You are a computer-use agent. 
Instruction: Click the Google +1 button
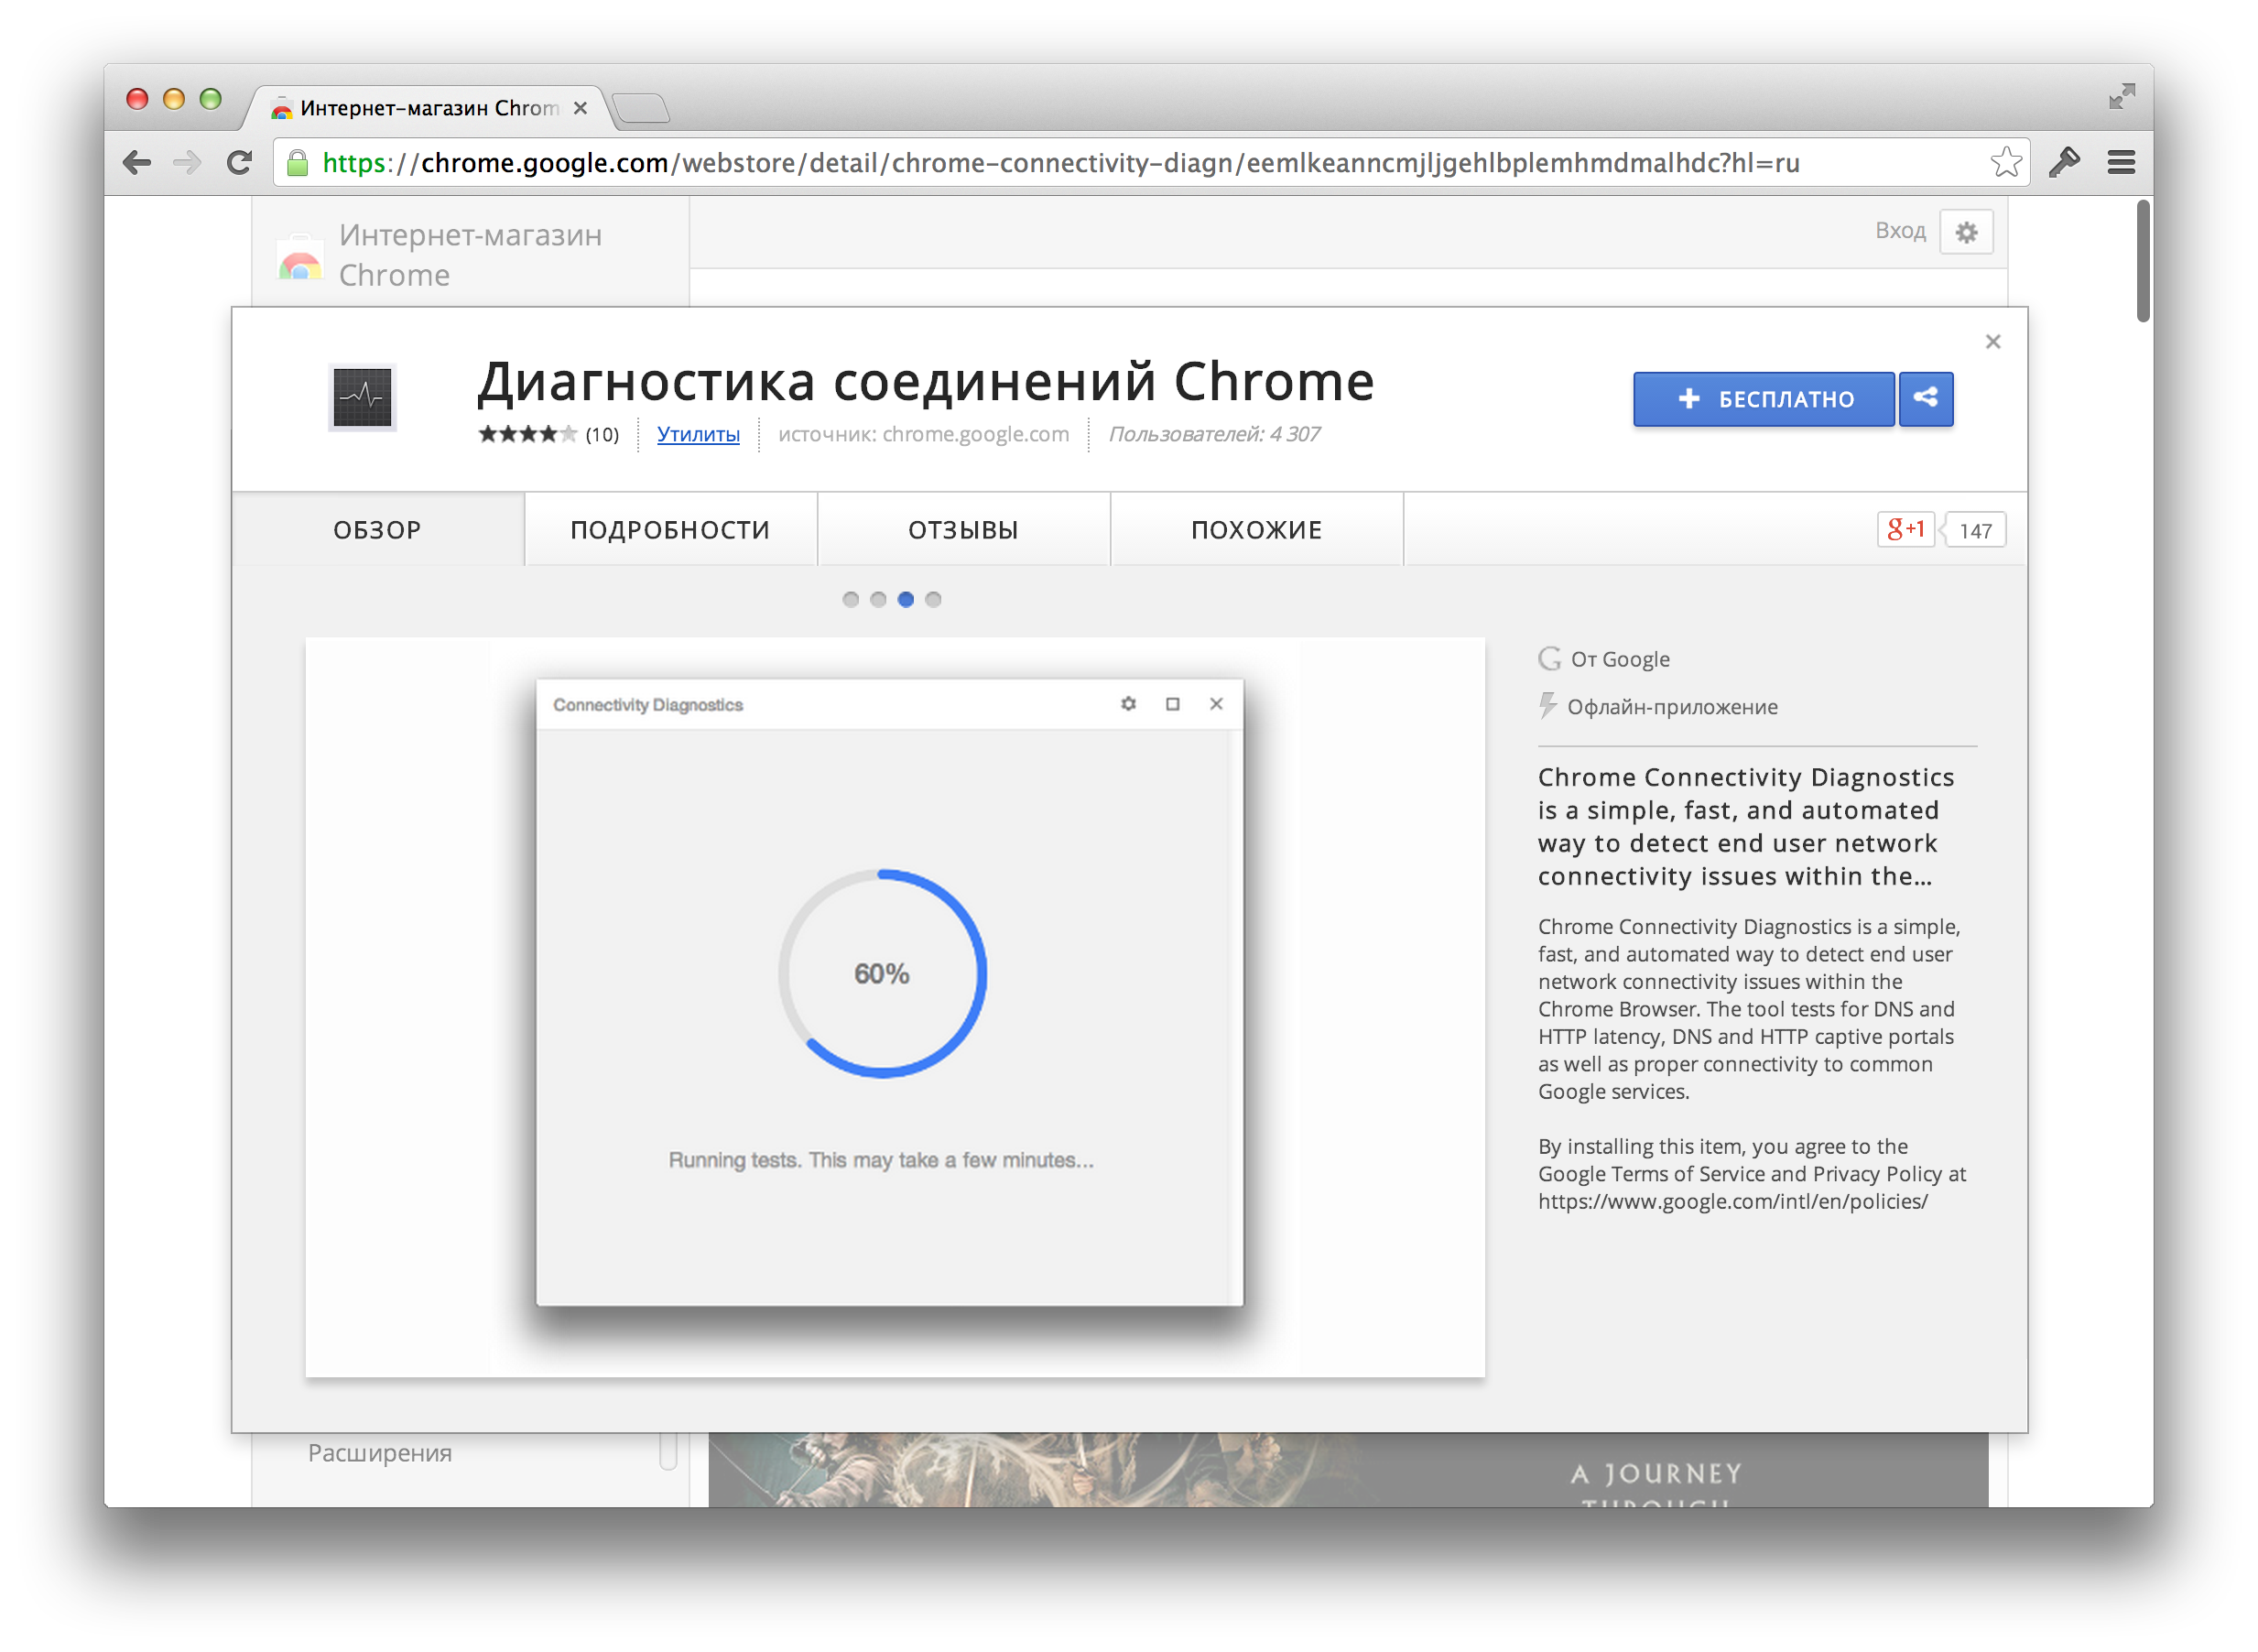coord(1905,530)
